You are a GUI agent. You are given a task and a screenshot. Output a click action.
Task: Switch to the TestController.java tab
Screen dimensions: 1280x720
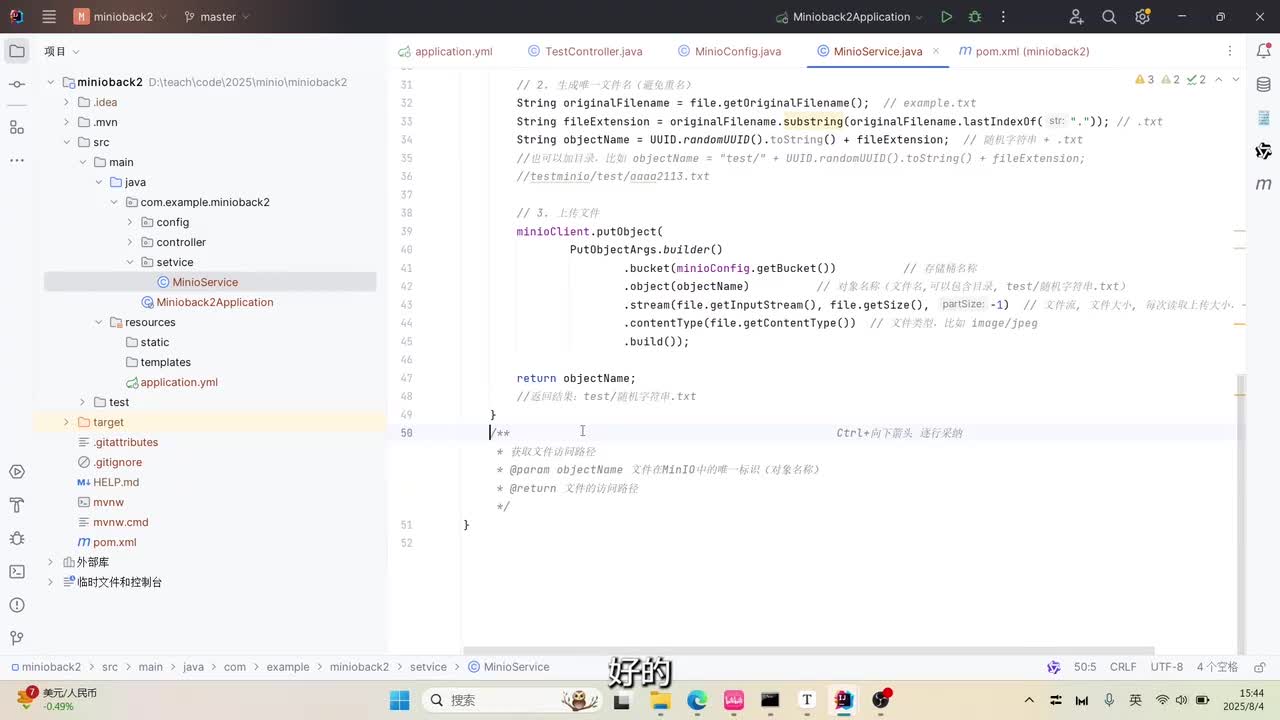click(x=584, y=51)
